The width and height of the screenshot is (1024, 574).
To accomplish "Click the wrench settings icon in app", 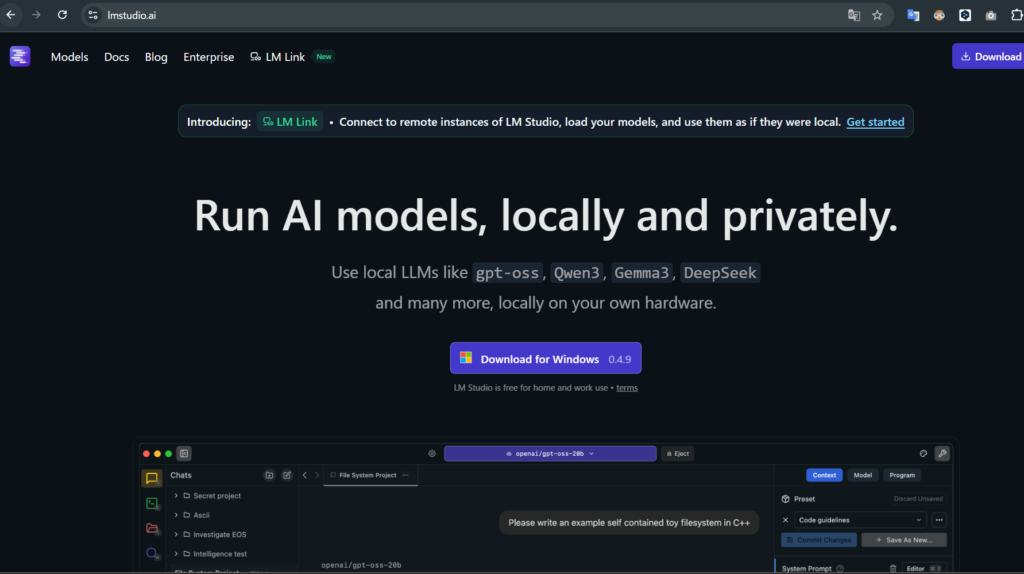I will [x=941, y=453].
